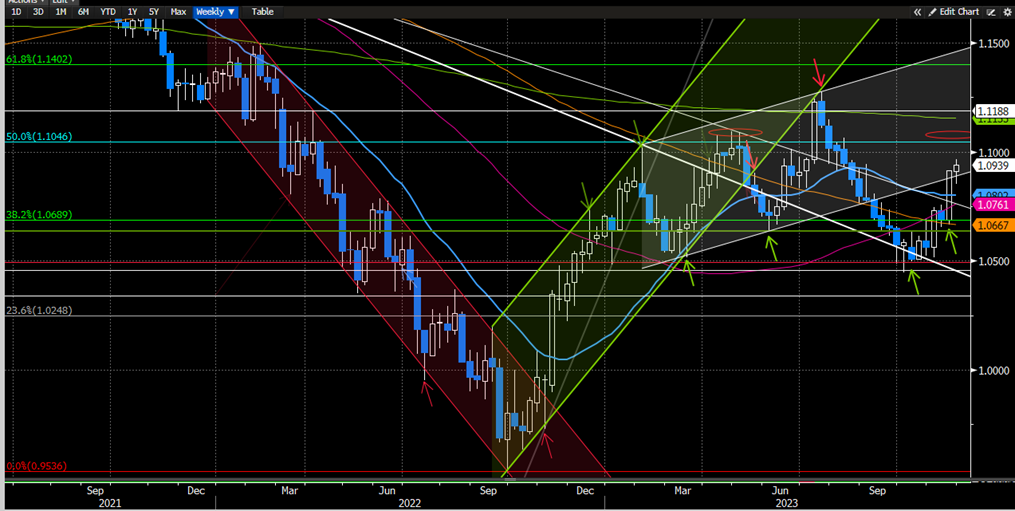This screenshot has height=511, width=1015.
Task: Click the 1.1188 price level tag
Action: (992, 111)
